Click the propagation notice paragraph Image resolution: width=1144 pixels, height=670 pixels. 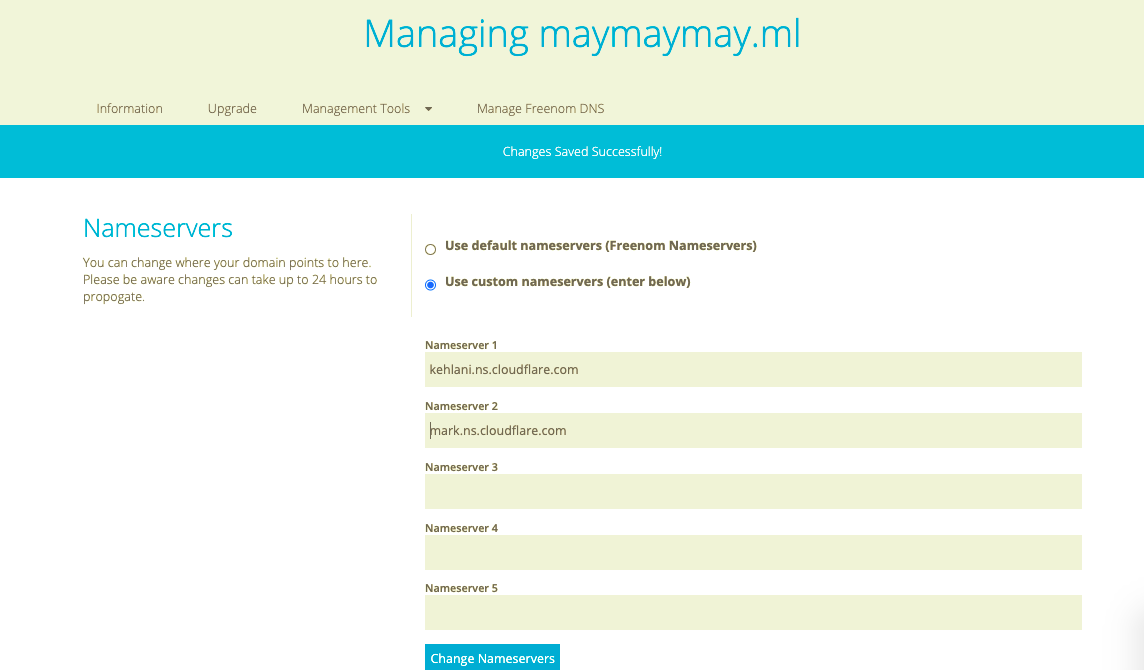pyautogui.click(x=230, y=280)
